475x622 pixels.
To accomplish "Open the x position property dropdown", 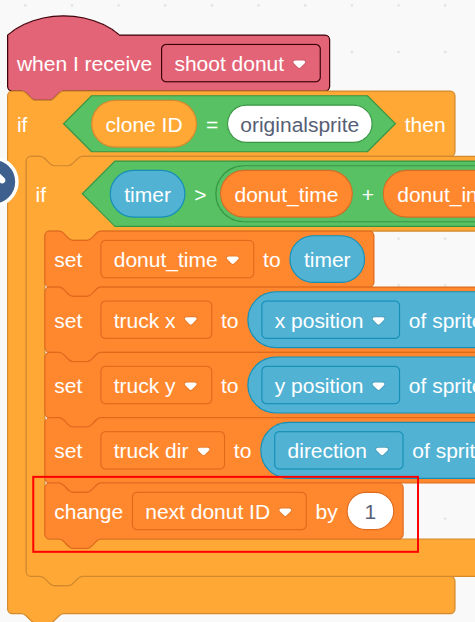I will [330, 321].
